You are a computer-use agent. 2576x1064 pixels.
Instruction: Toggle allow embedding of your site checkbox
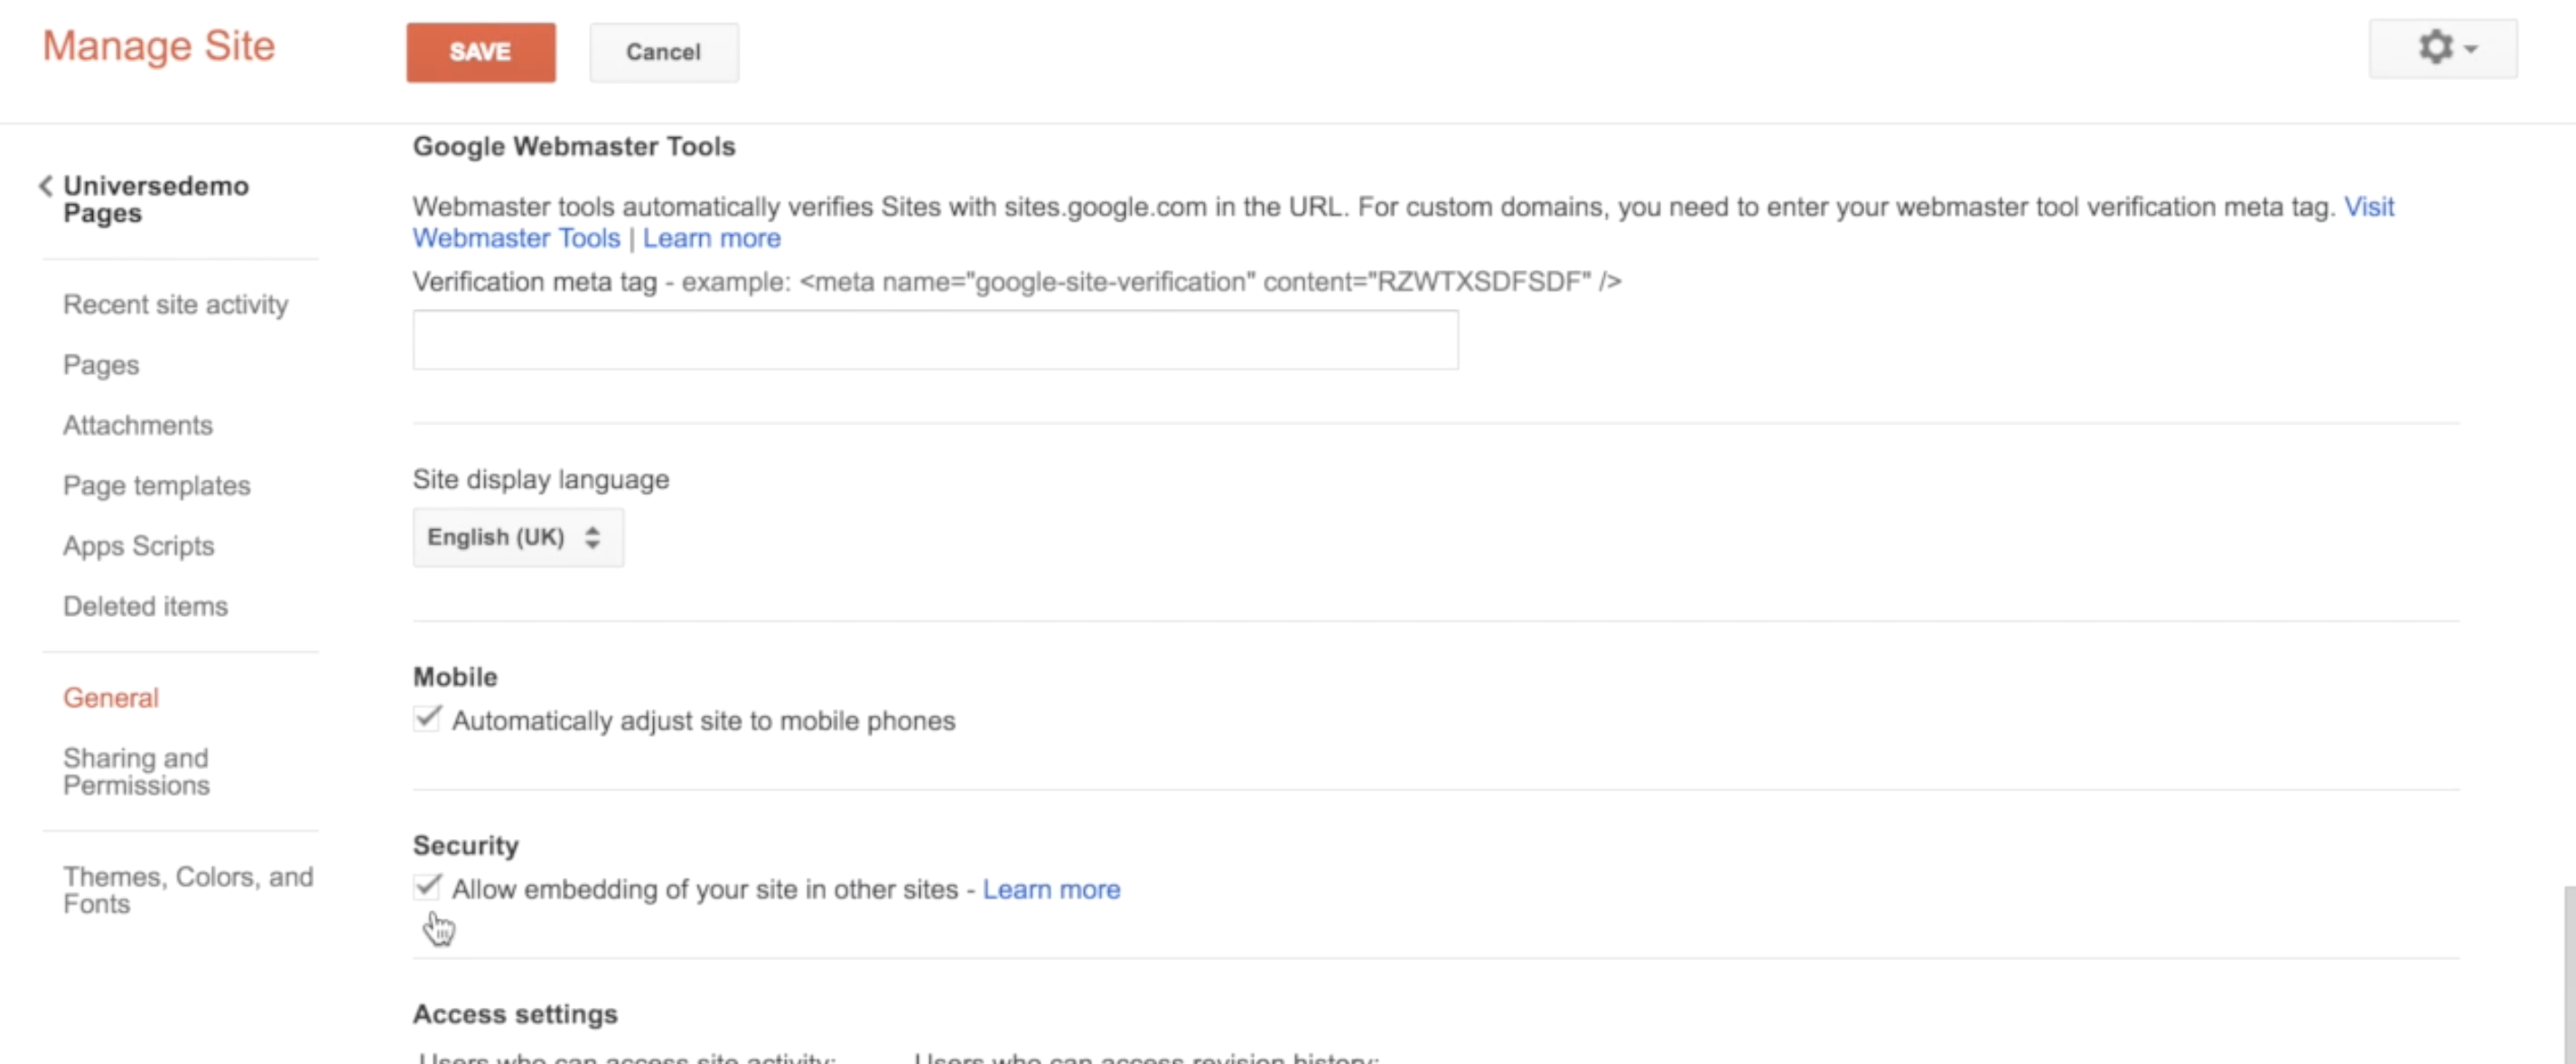tap(427, 887)
